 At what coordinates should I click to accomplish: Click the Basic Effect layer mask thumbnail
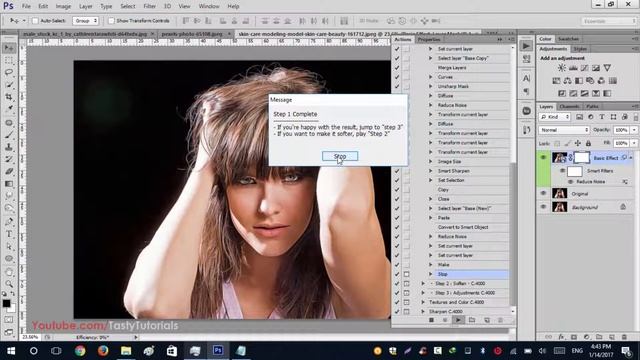[582, 158]
